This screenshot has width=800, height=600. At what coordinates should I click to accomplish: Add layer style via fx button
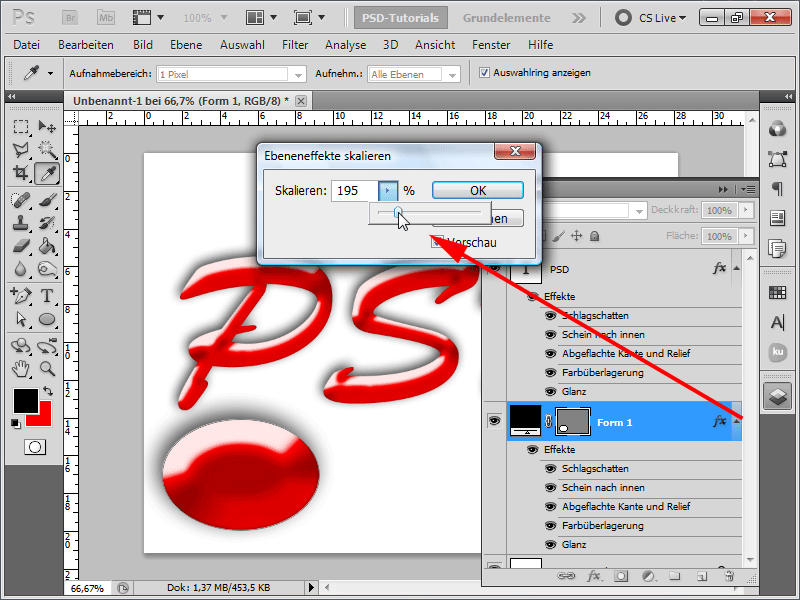593,576
